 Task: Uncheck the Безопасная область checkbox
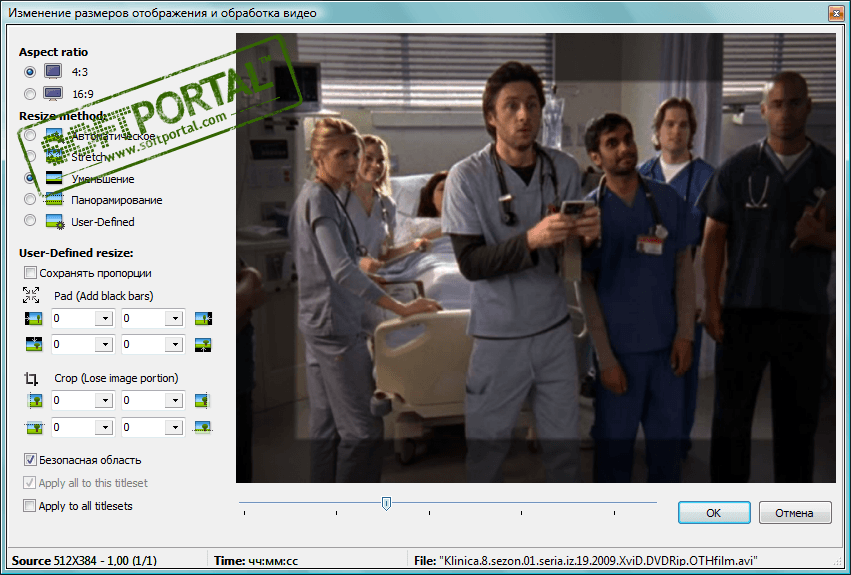pyautogui.click(x=30, y=460)
